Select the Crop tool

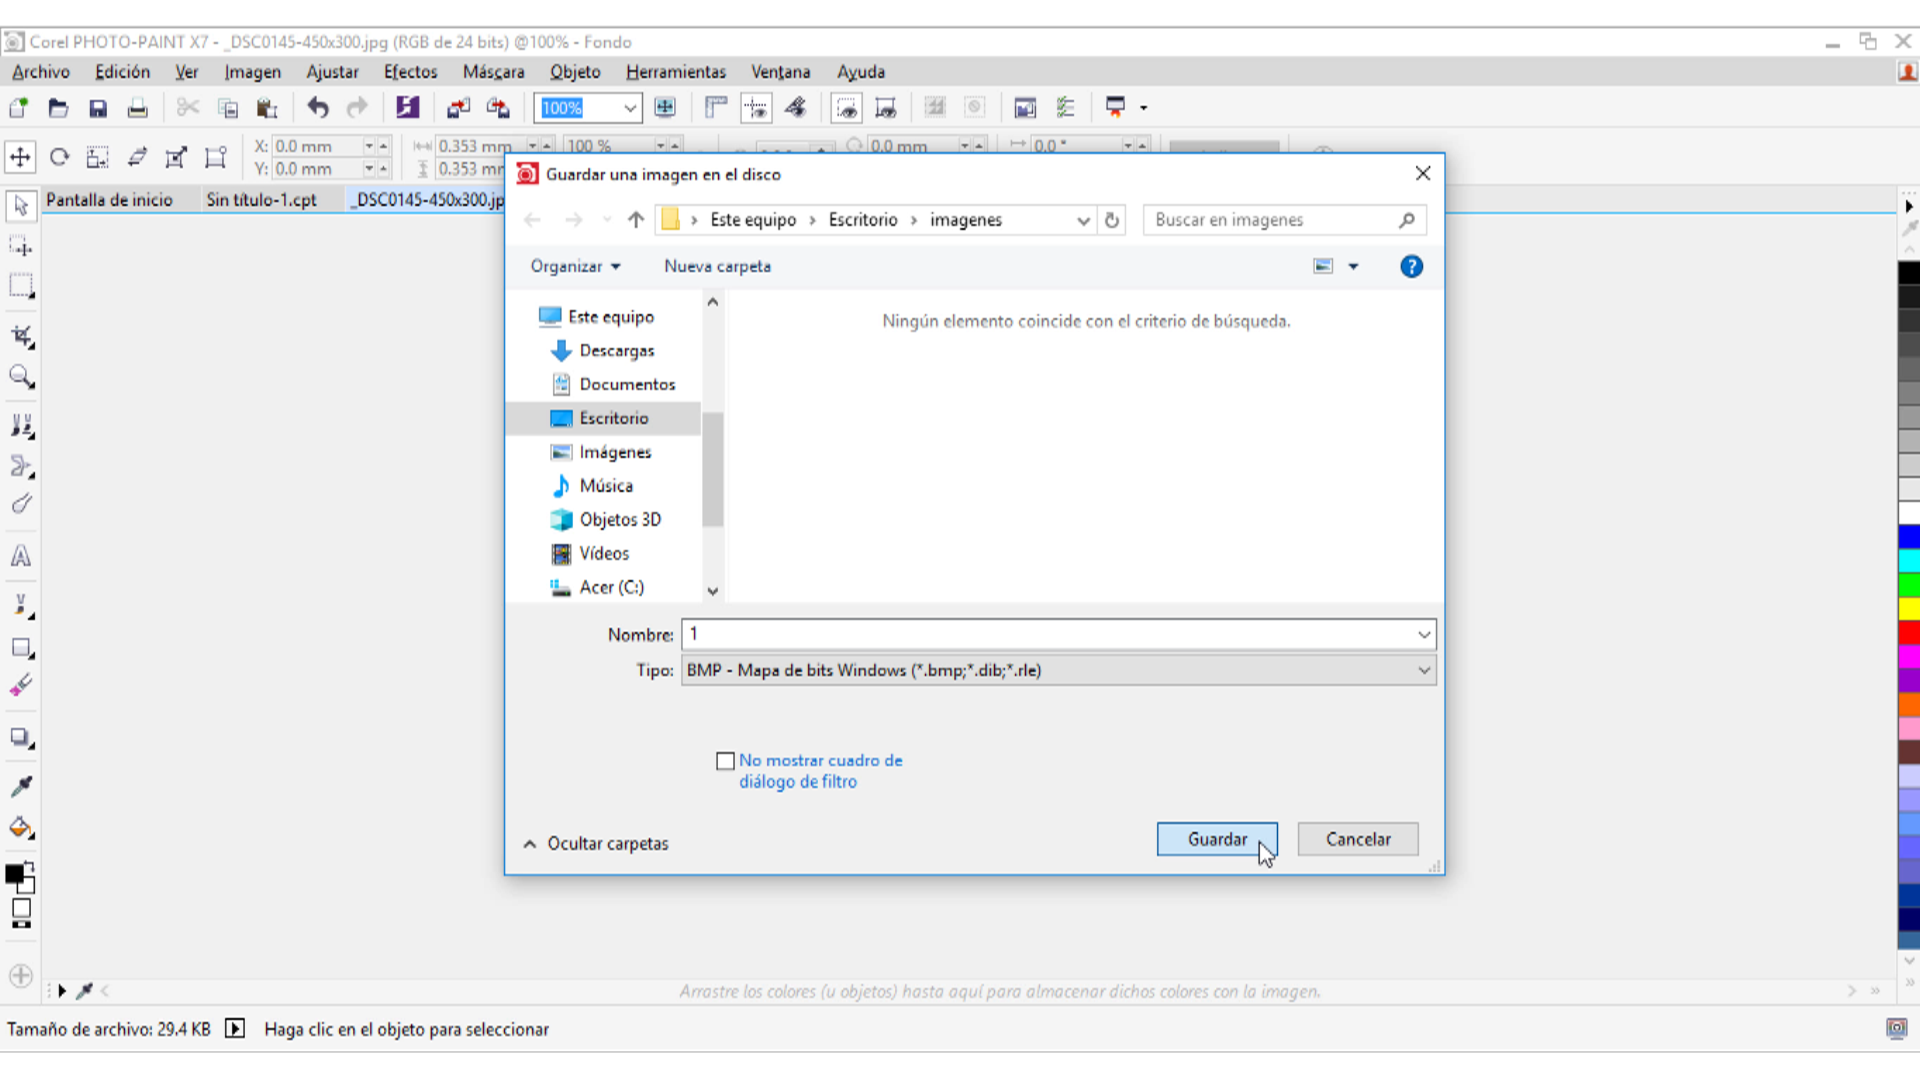21,337
